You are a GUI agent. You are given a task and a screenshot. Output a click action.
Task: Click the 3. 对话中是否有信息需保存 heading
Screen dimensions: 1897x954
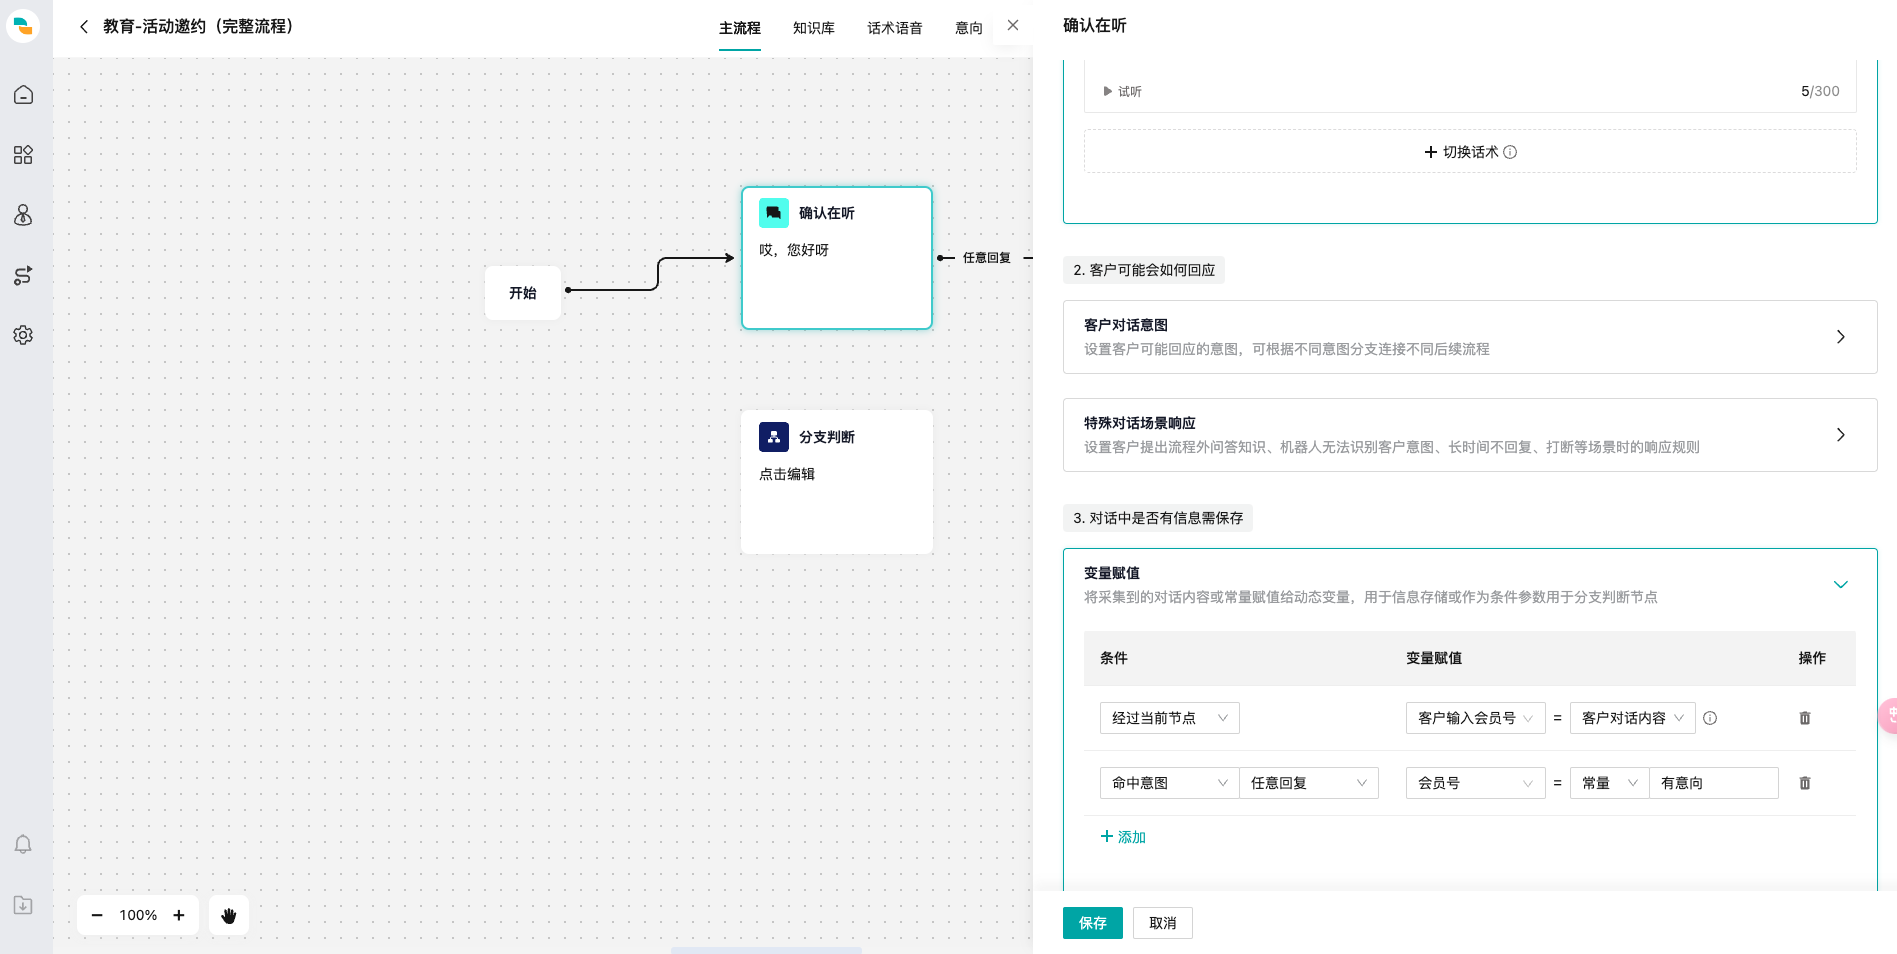click(x=1158, y=518)
